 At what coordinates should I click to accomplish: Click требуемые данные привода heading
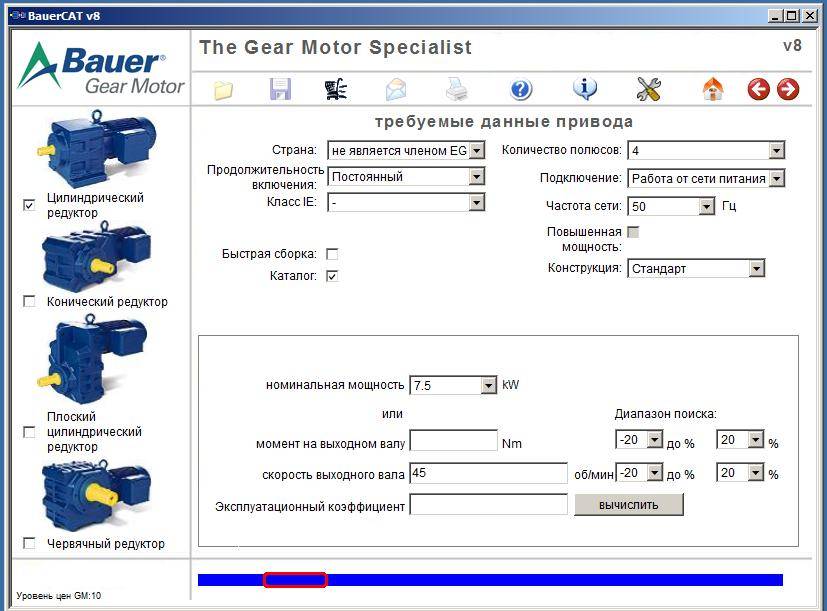coord(504,122)
